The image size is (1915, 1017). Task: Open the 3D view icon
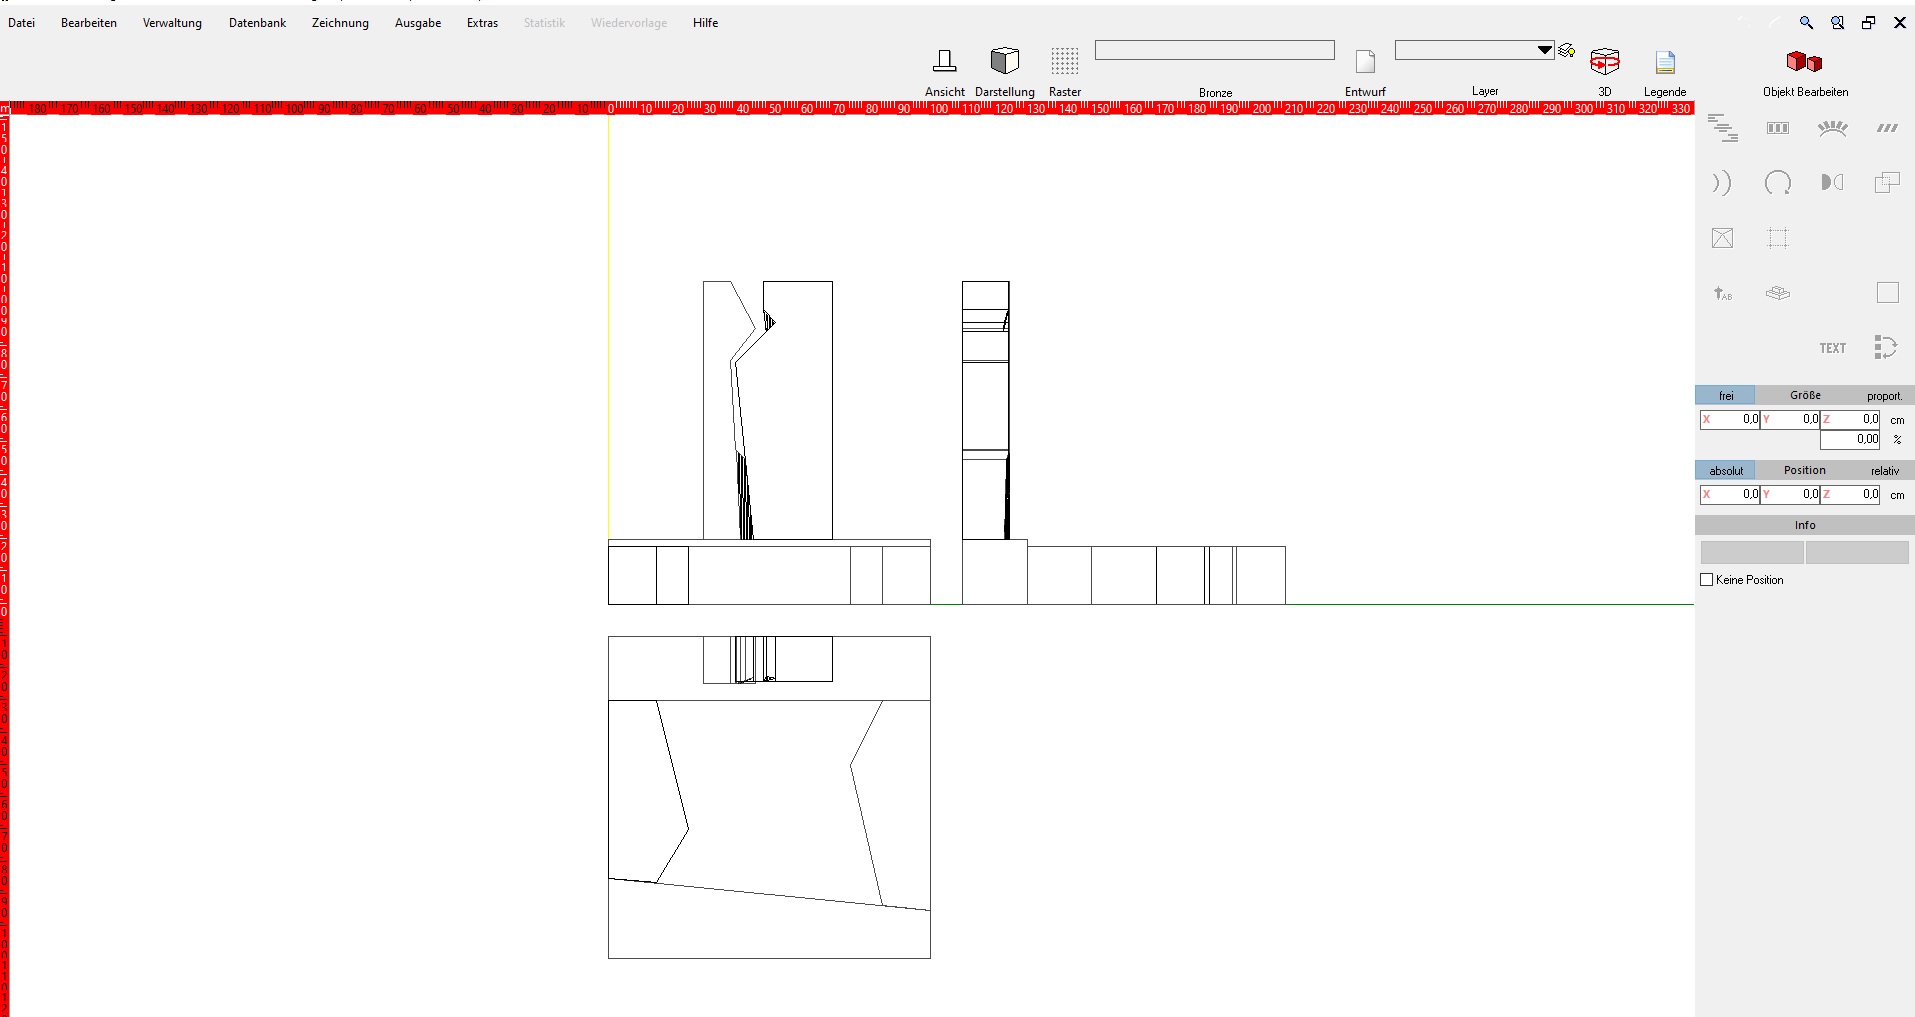(1604, 61)
